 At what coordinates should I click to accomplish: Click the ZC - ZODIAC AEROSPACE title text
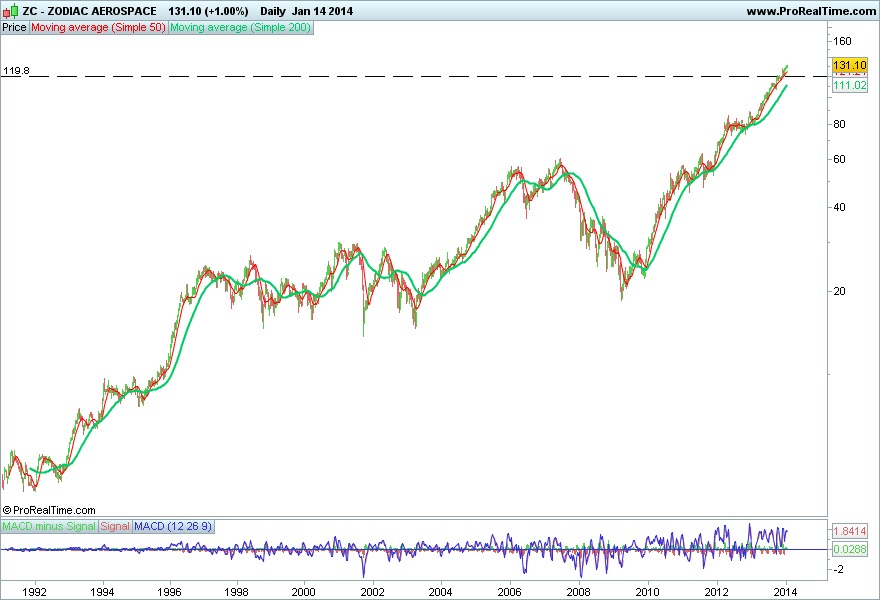click(x=90, y=11)
